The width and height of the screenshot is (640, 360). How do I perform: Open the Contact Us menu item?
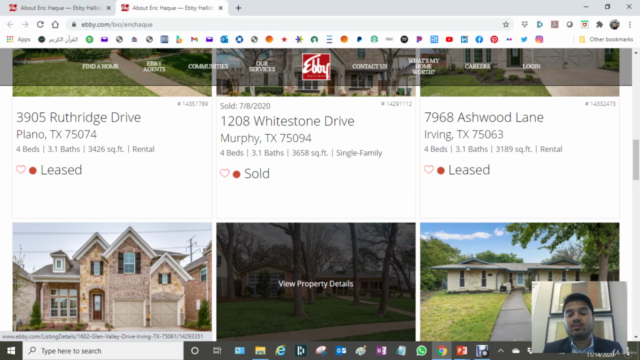pos(369,66)
